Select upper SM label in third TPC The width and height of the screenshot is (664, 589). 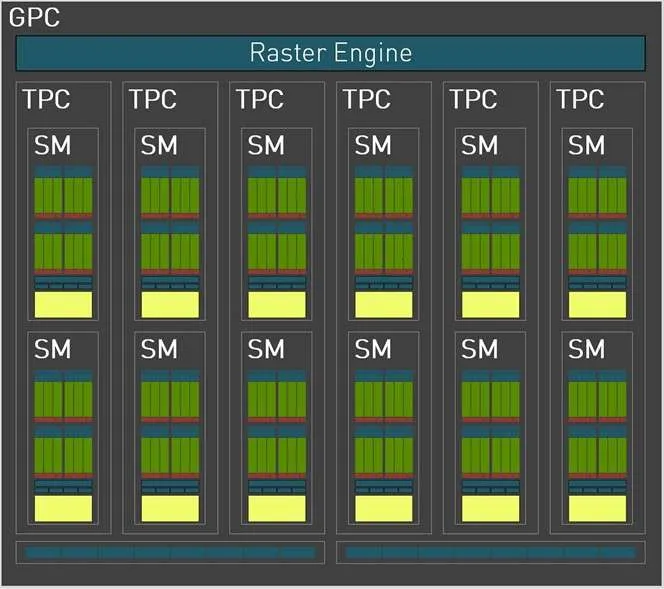tap(266, 145)
